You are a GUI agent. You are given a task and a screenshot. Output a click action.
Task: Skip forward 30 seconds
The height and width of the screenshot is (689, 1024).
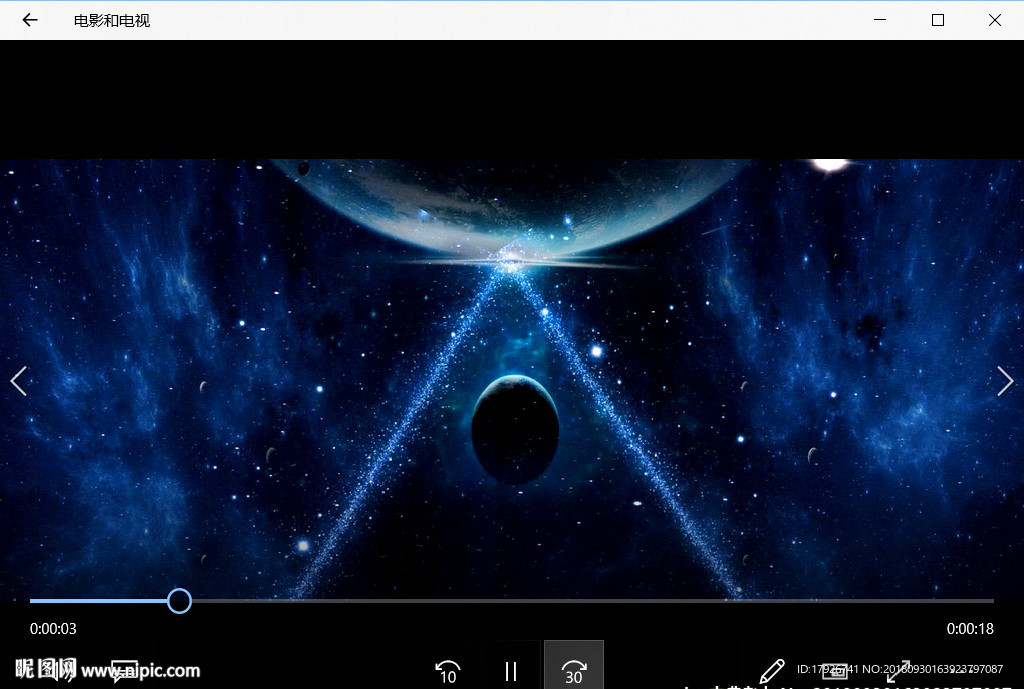point(573,671)
